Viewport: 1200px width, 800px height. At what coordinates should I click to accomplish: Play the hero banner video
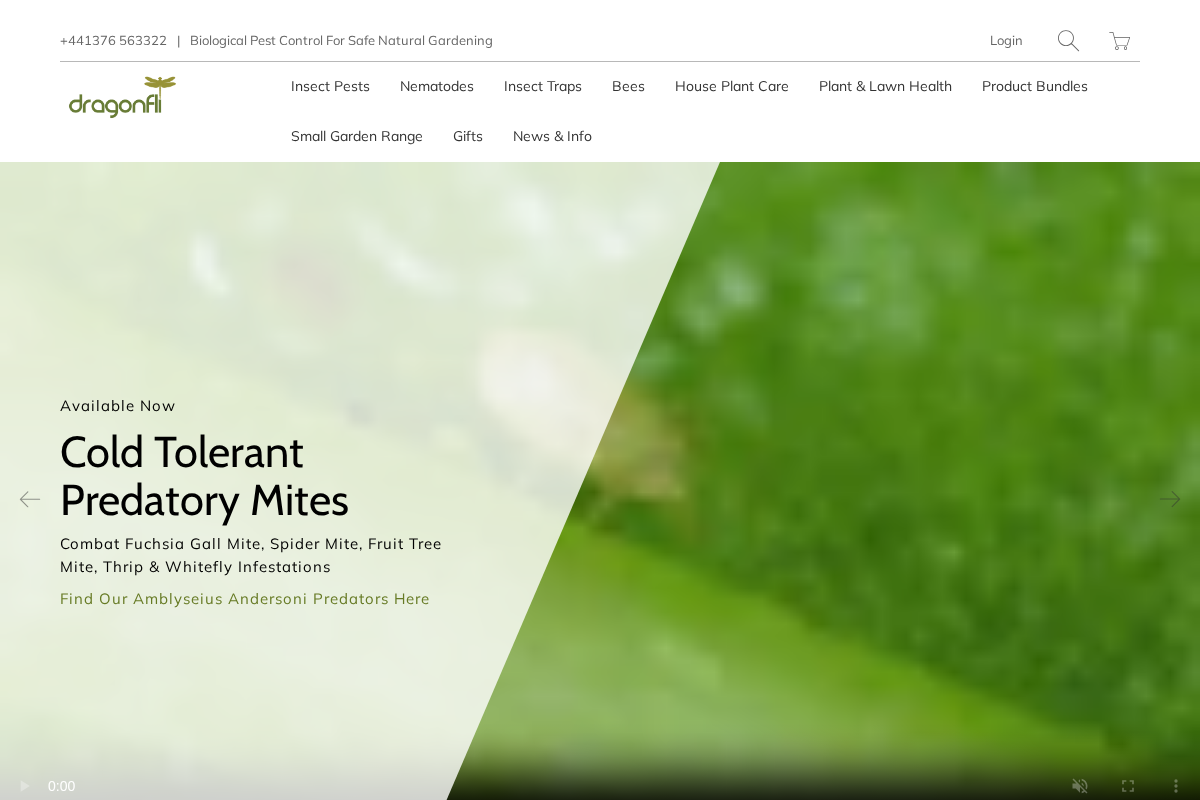click(x=24, y=786)
